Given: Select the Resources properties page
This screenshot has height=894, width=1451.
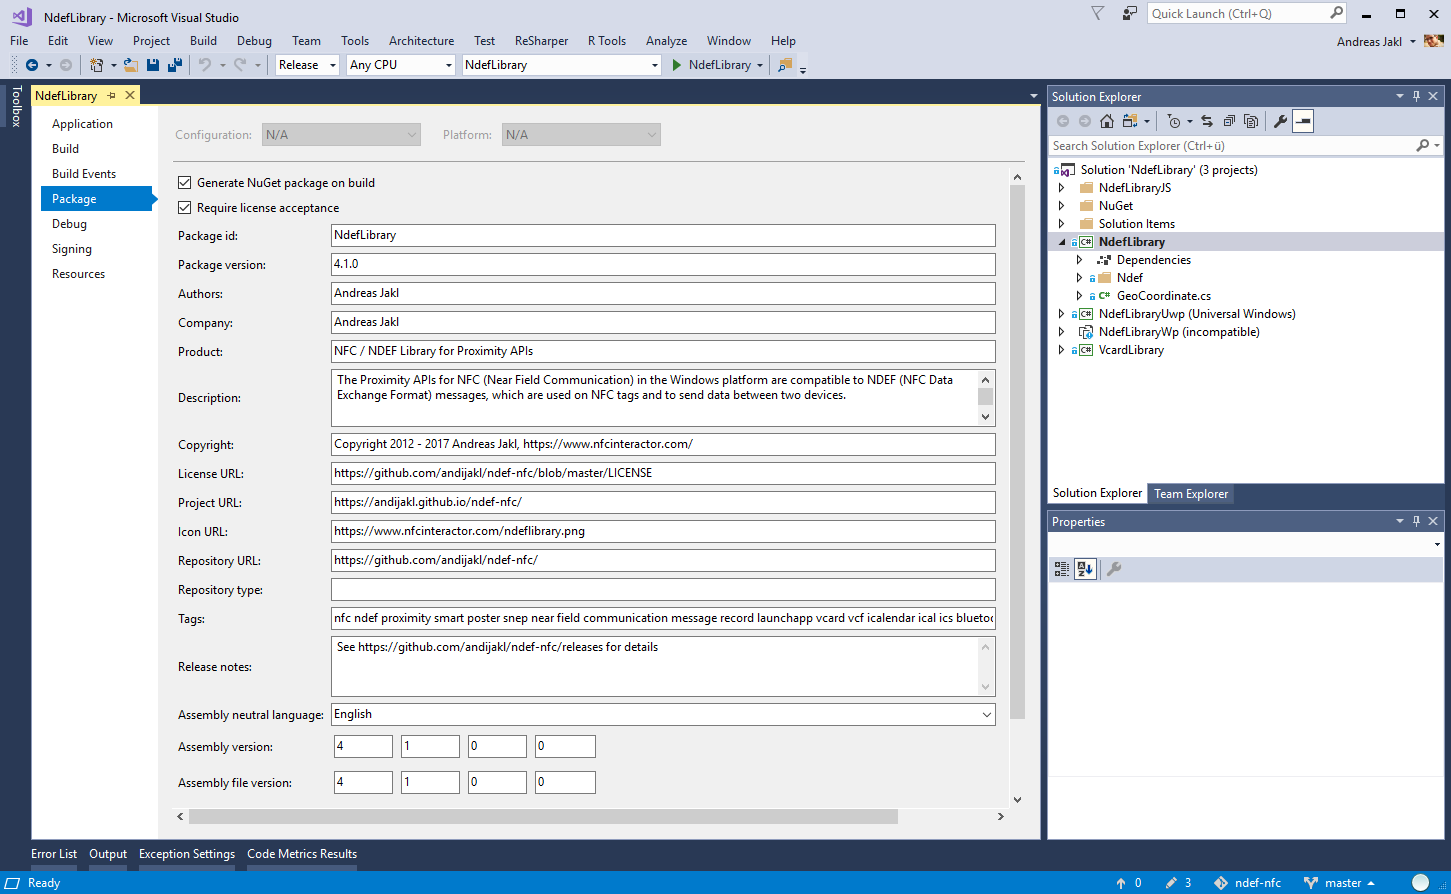Looking at the screenshot, I should 78,274.
